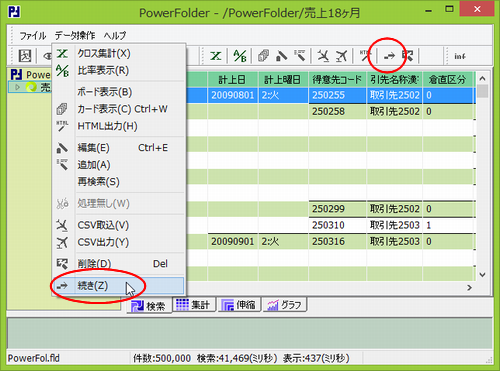This screenshot has width=500, height=371.
Task: Click the edit pencil toolbar icon
Action: click(x=281, y=56)
